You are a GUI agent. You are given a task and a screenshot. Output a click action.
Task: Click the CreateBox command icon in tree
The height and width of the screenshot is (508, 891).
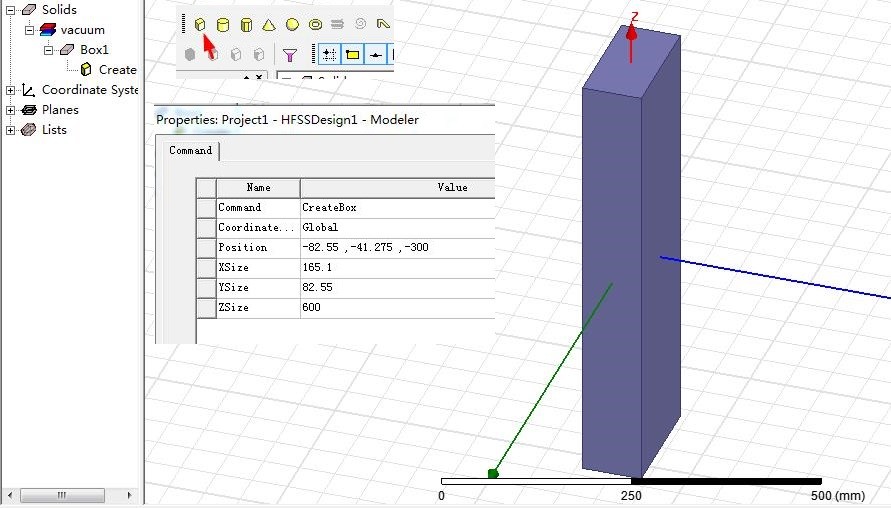click(x=86, y=69)
